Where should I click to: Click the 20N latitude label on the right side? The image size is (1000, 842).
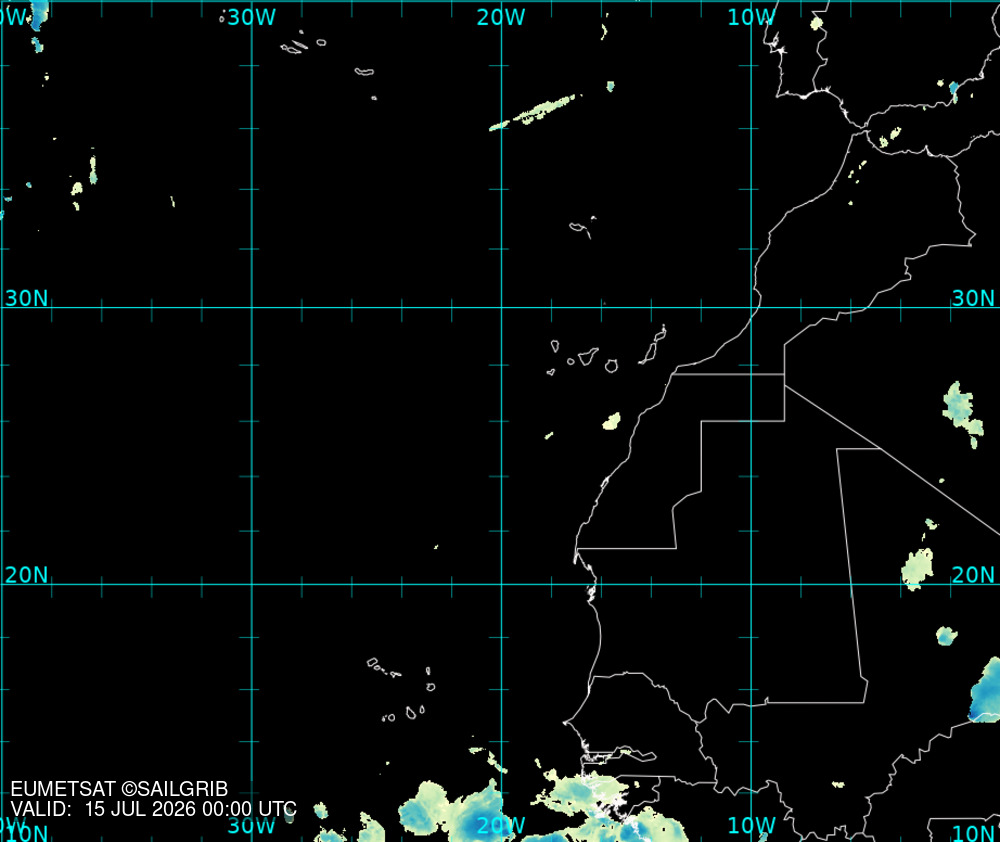coord(973,575)
